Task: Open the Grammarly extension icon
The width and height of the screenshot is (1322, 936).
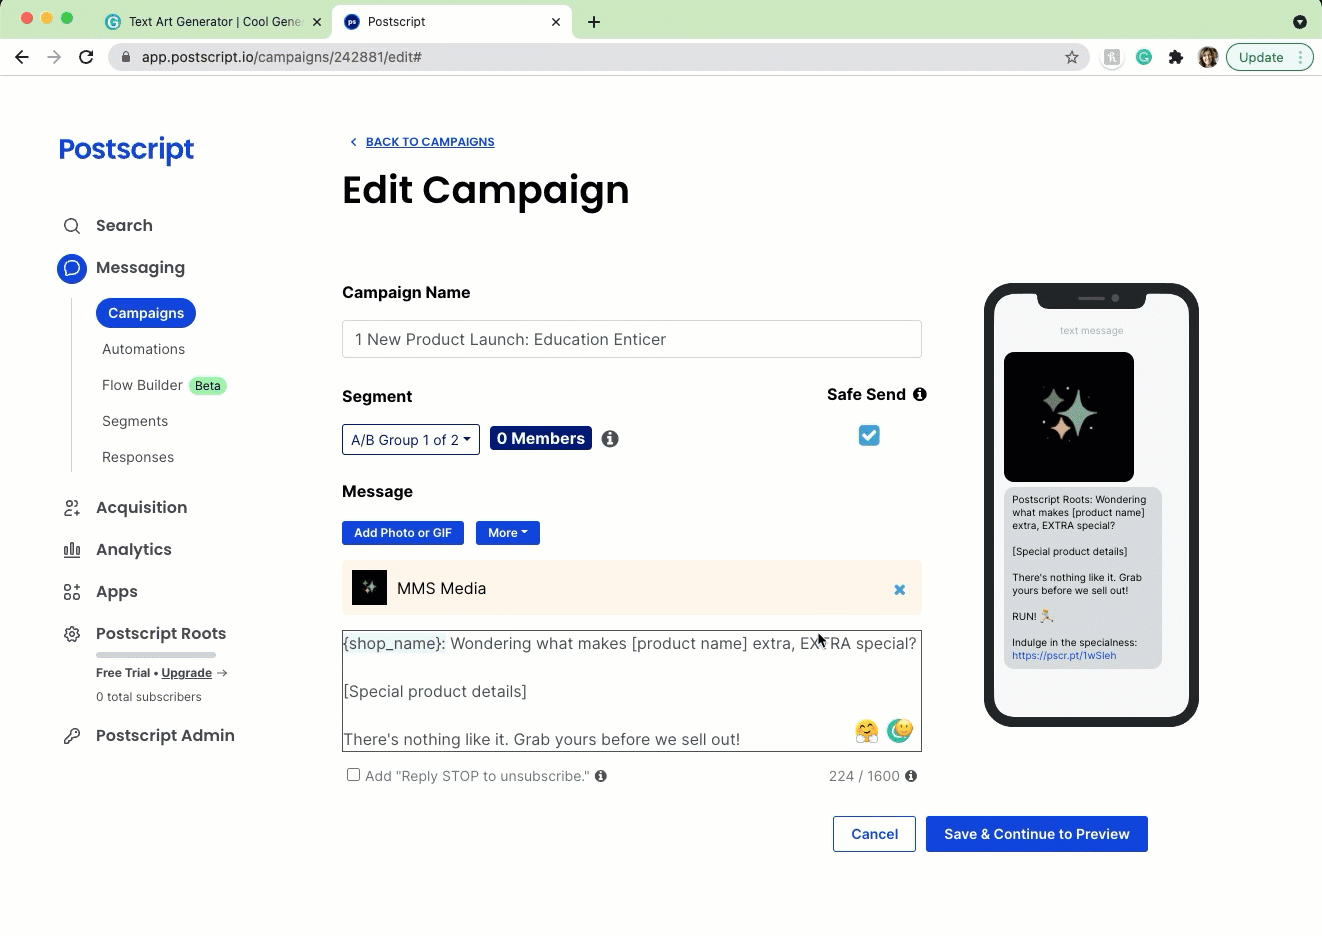Action: [x=1144, y=57]
